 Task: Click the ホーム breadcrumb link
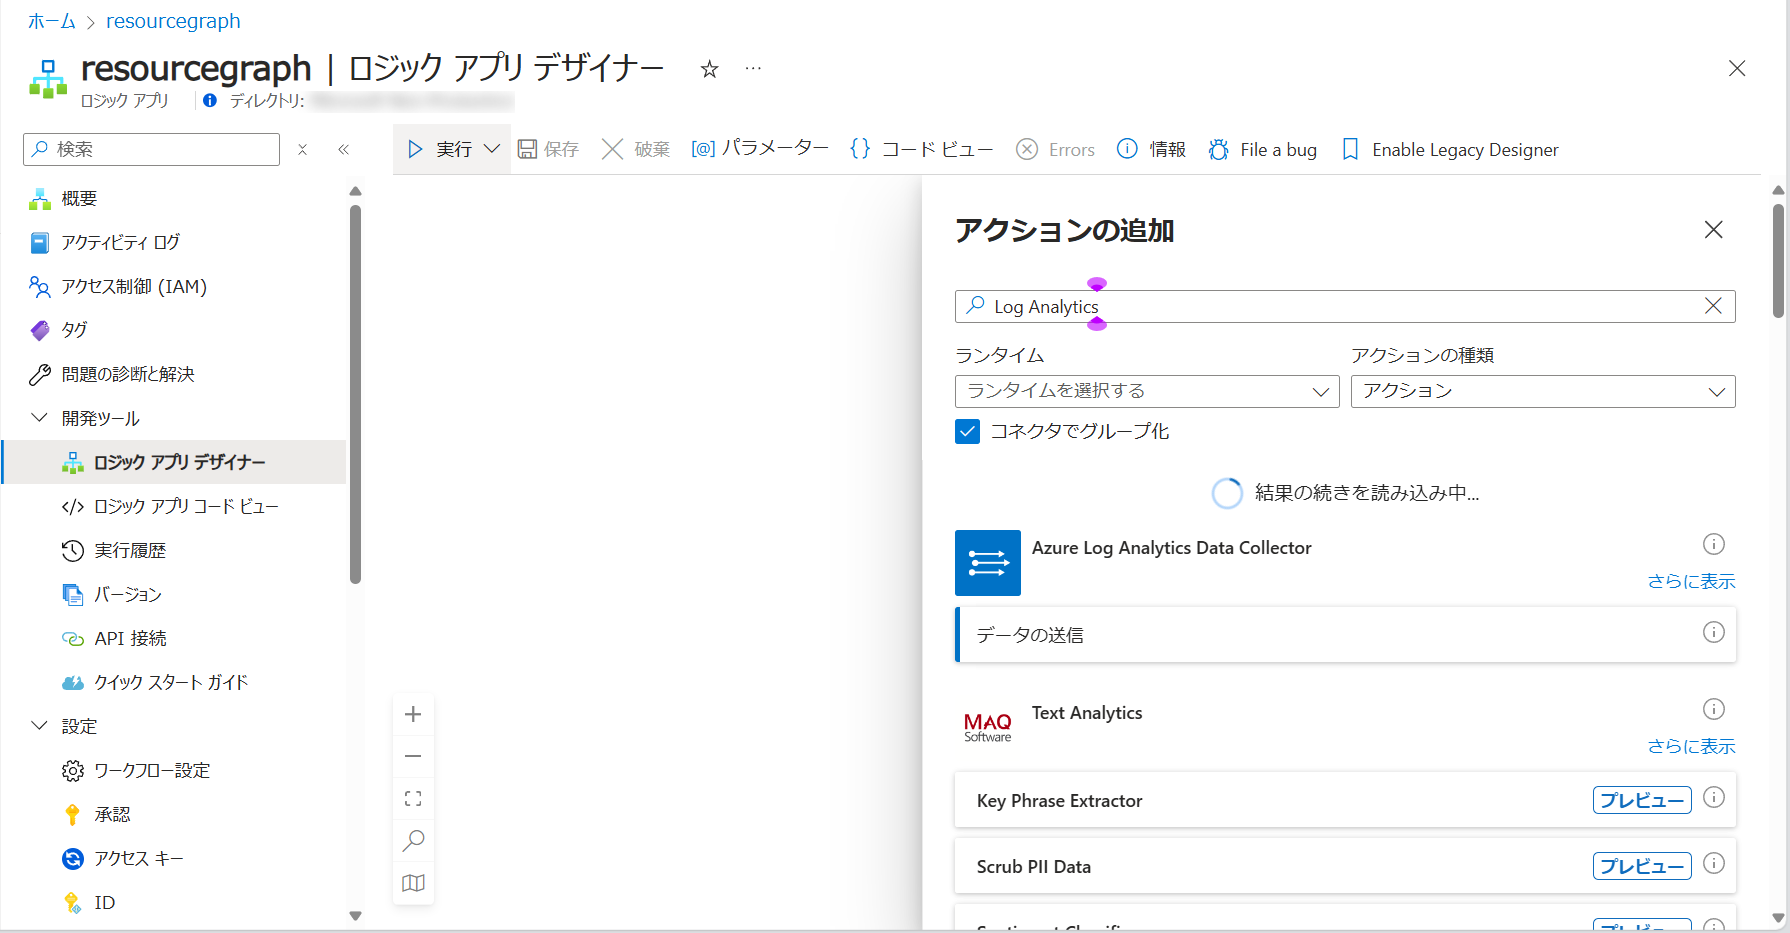52,21
